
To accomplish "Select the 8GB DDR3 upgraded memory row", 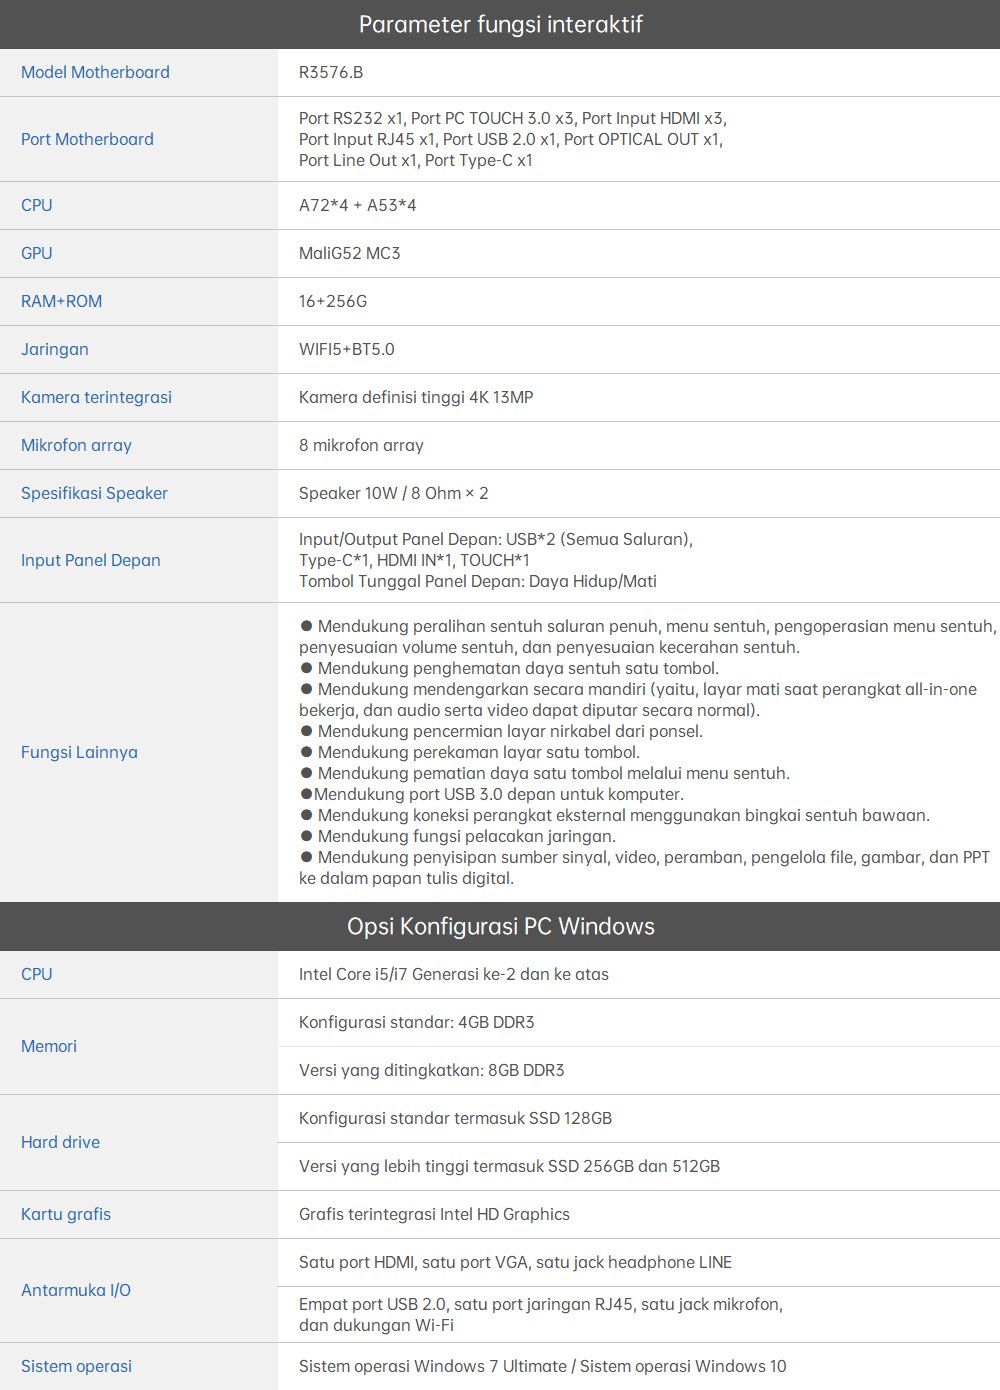I will [431, 1070].
